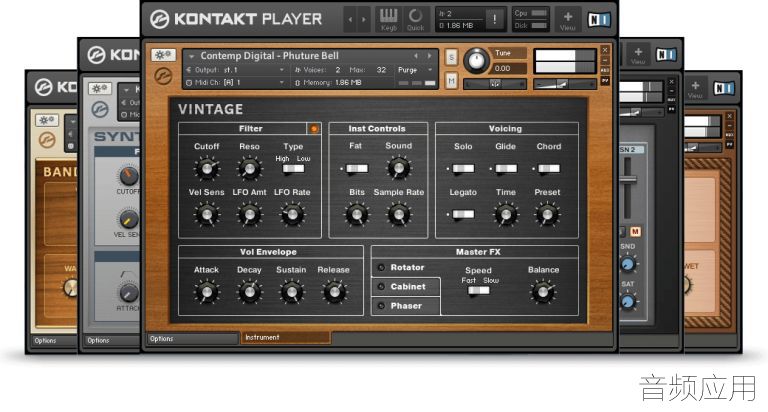This screenshot has width=768, height=412.
Task: Toggle the Filter power button
Action: coord(314,128)
